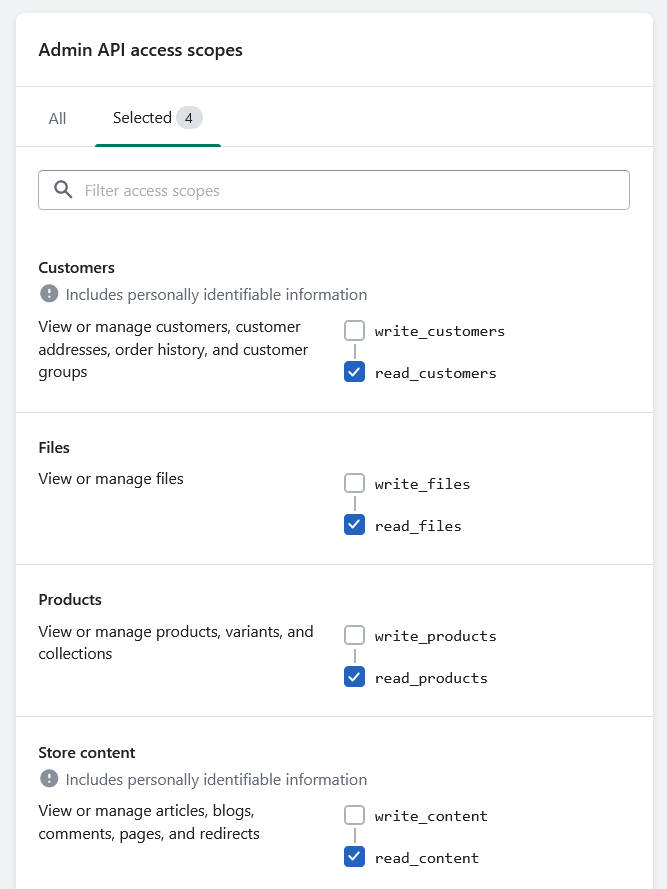Image resolution: width=667 pixels, height=889 pixels.
Task: Click the selected count badge showing 4
Action: 189,118
